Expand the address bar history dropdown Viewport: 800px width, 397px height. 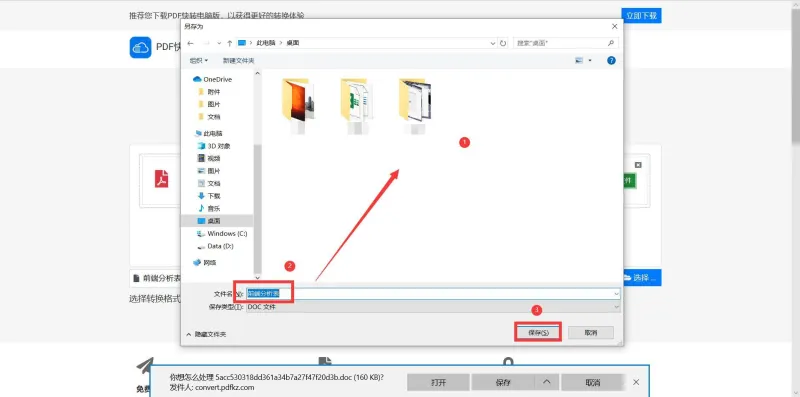point(493,43)
